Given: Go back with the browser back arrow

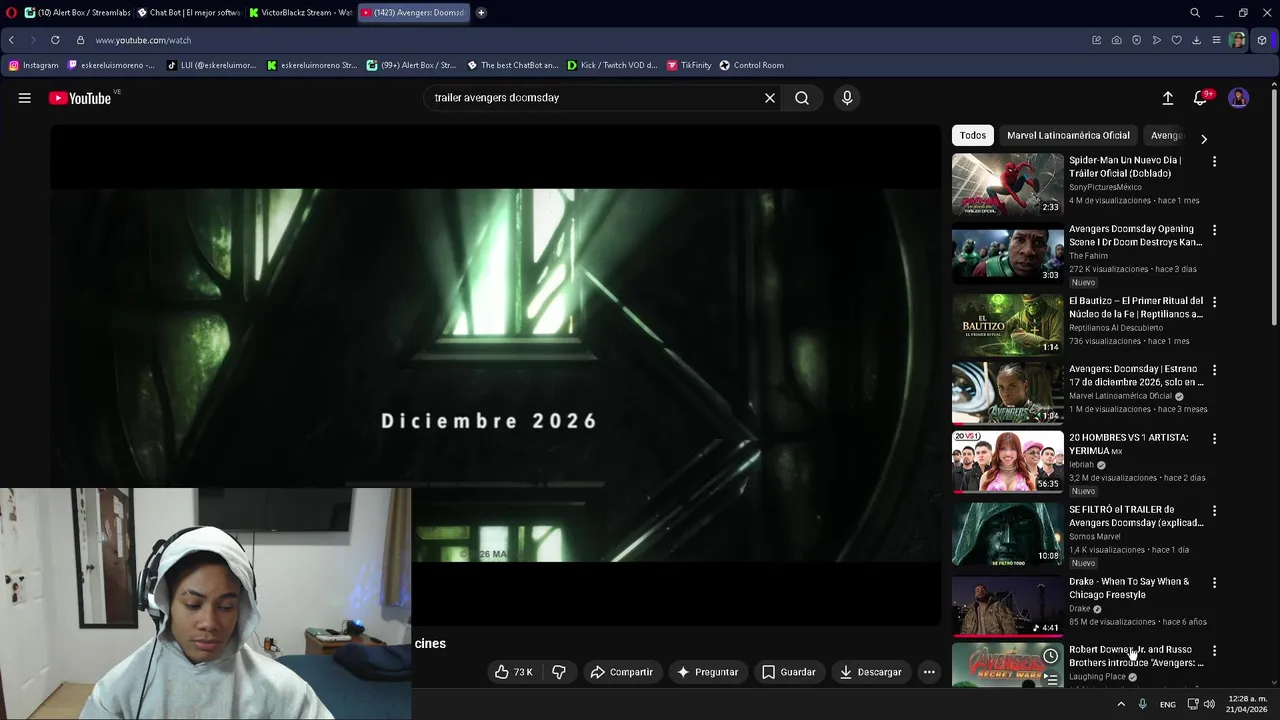Looking at the screenshot, I should coord(11,40).
